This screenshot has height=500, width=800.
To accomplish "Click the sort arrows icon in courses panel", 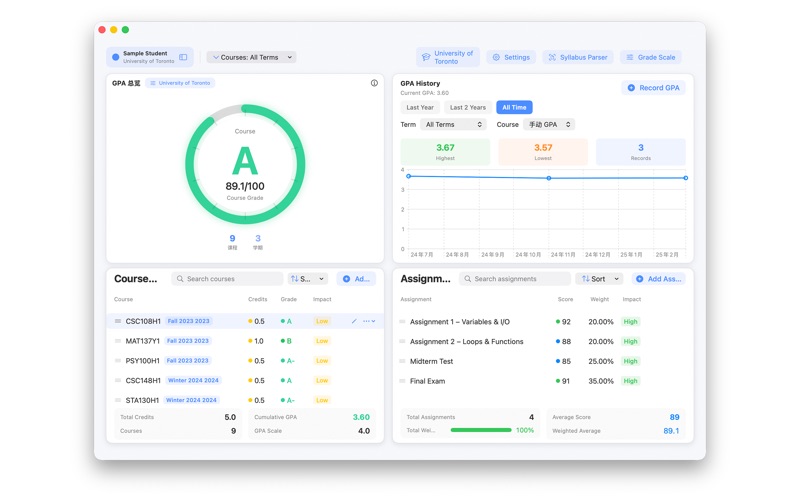I will [294, 279].
